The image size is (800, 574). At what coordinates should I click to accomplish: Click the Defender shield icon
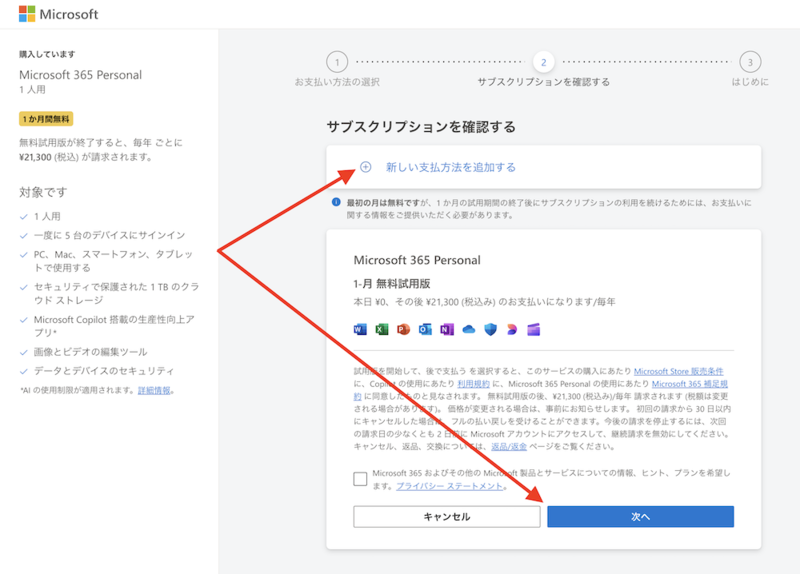pos(490,330)
